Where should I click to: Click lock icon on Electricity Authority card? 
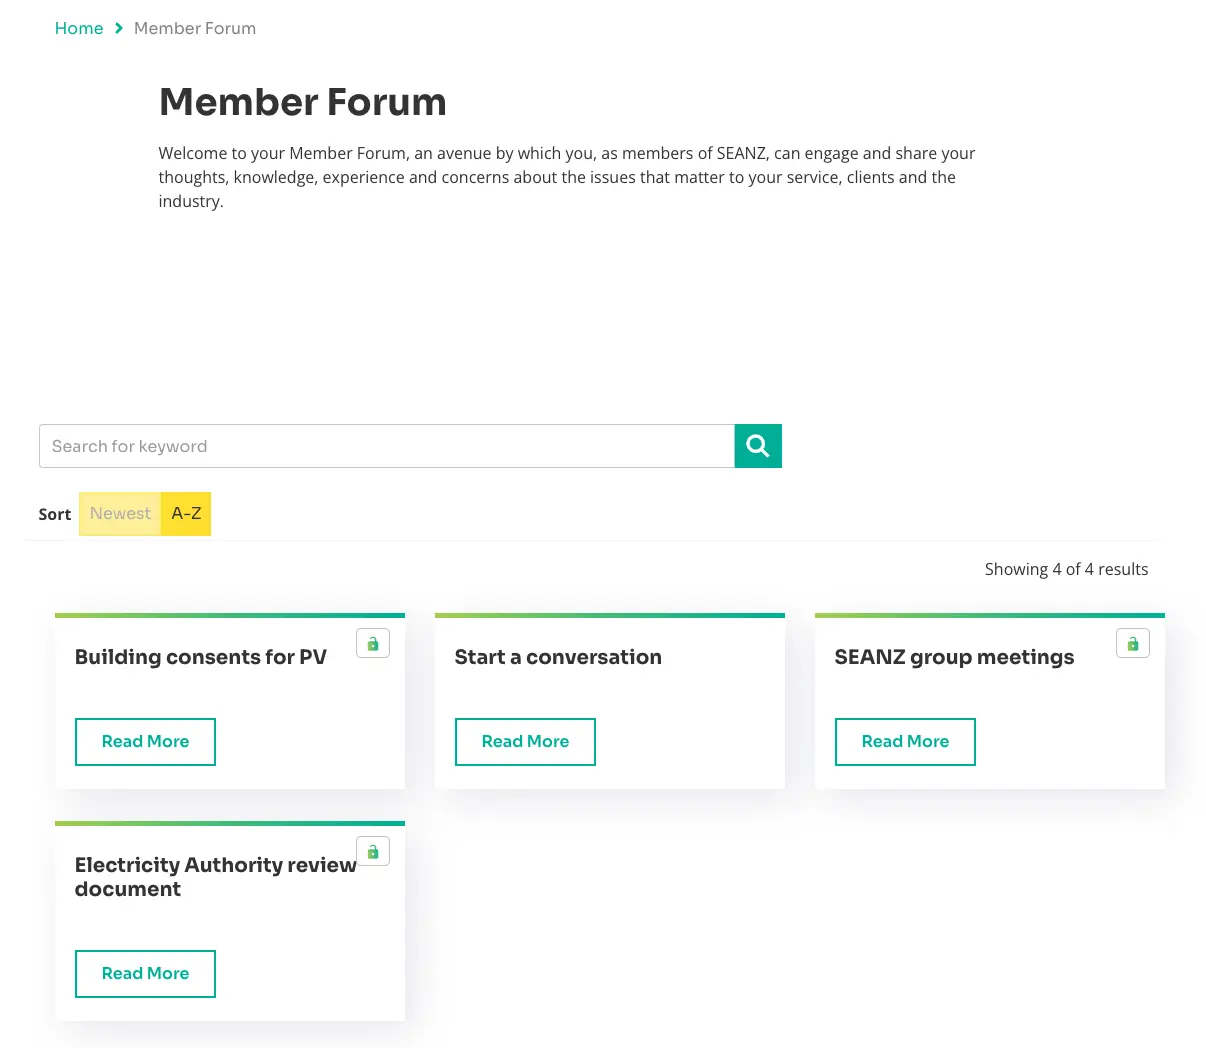pos(373,852)
